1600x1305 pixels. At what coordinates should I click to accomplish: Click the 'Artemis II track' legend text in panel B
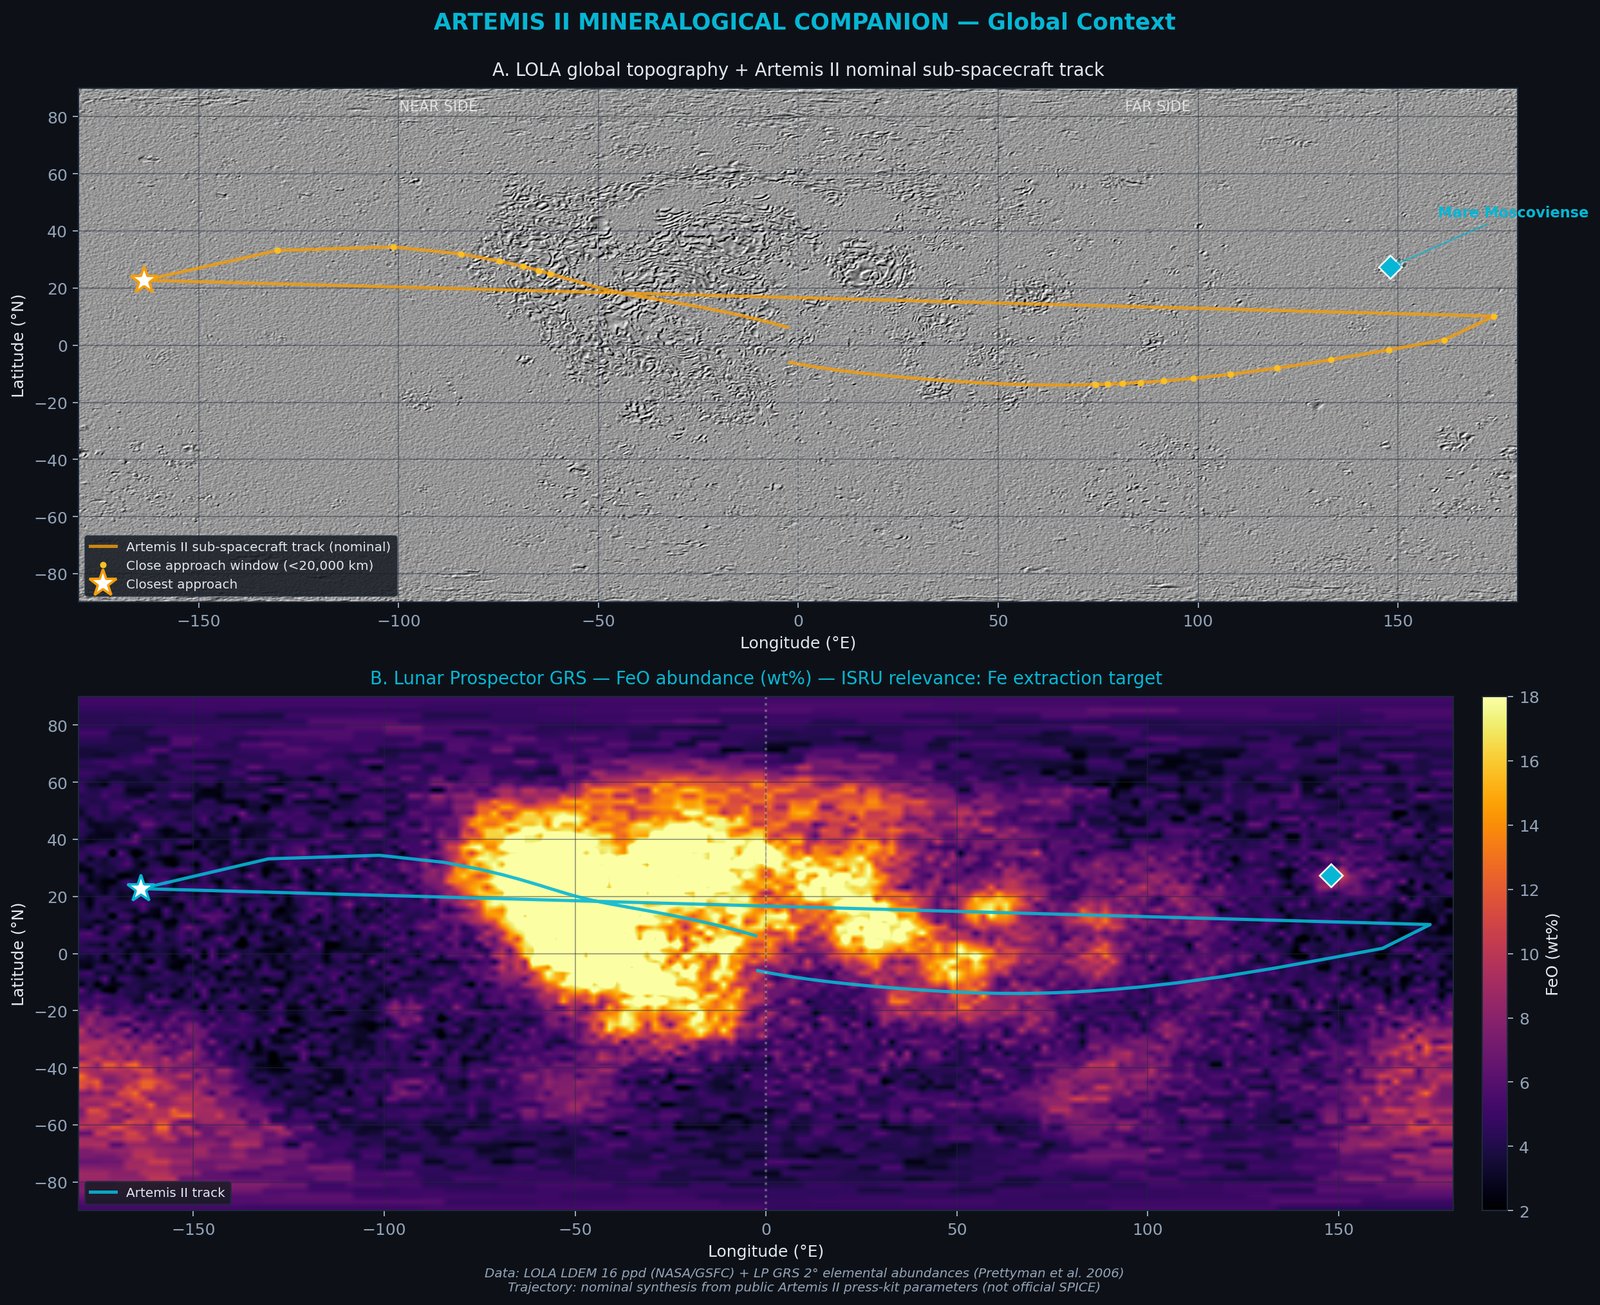[176, 1193]
